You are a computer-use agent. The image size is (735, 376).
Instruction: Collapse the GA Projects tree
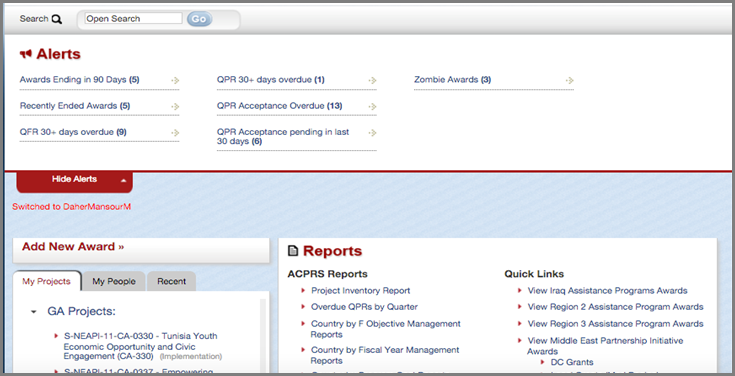tap(33, 312)
